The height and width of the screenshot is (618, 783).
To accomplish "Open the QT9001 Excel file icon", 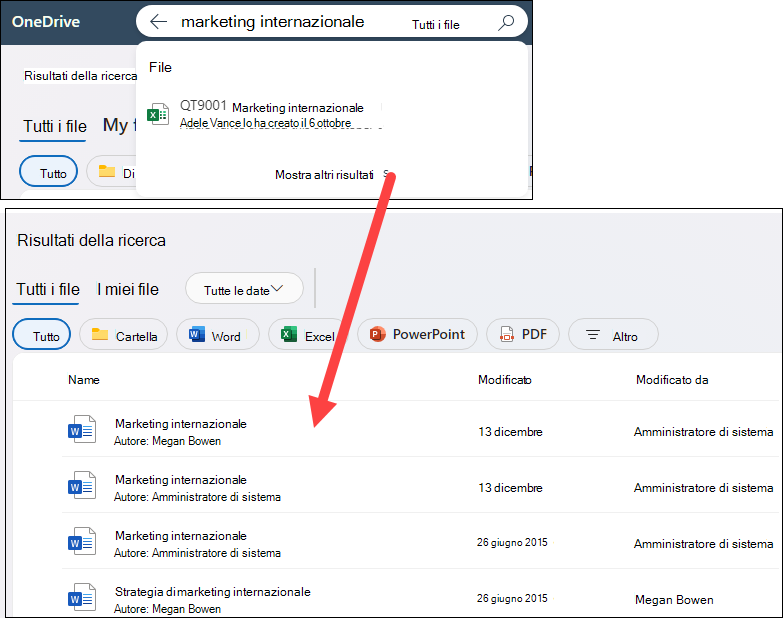I will pyautogui.click(x=158, y=114).
